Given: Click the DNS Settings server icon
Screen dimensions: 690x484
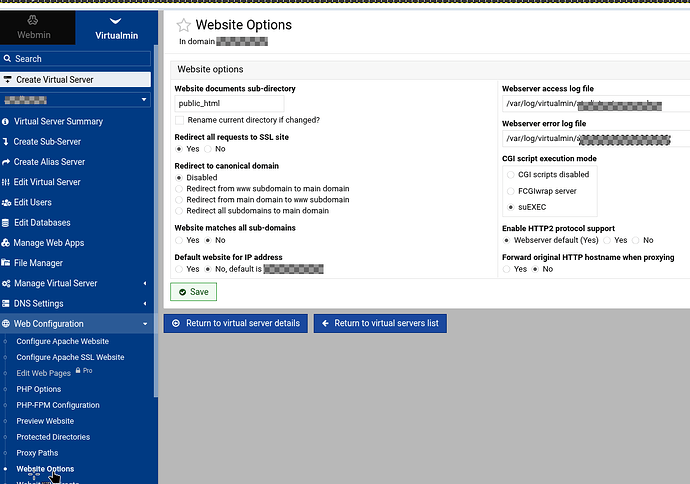Looking at the screenshot, I should pyautogui.click(x=6, y=304).
